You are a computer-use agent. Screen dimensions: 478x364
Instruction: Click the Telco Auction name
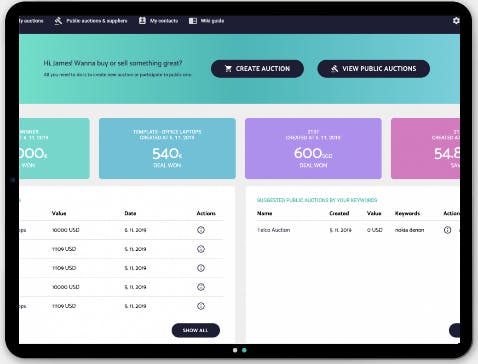coord(273,230)
